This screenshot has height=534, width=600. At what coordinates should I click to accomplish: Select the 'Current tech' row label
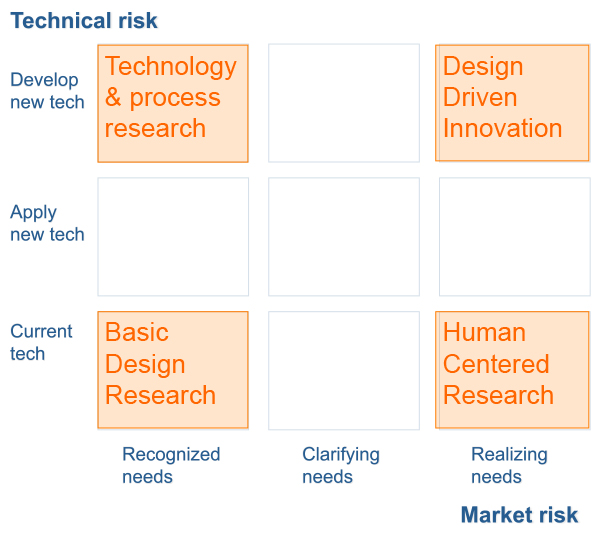pyautogui.click(x=41, y=342)
